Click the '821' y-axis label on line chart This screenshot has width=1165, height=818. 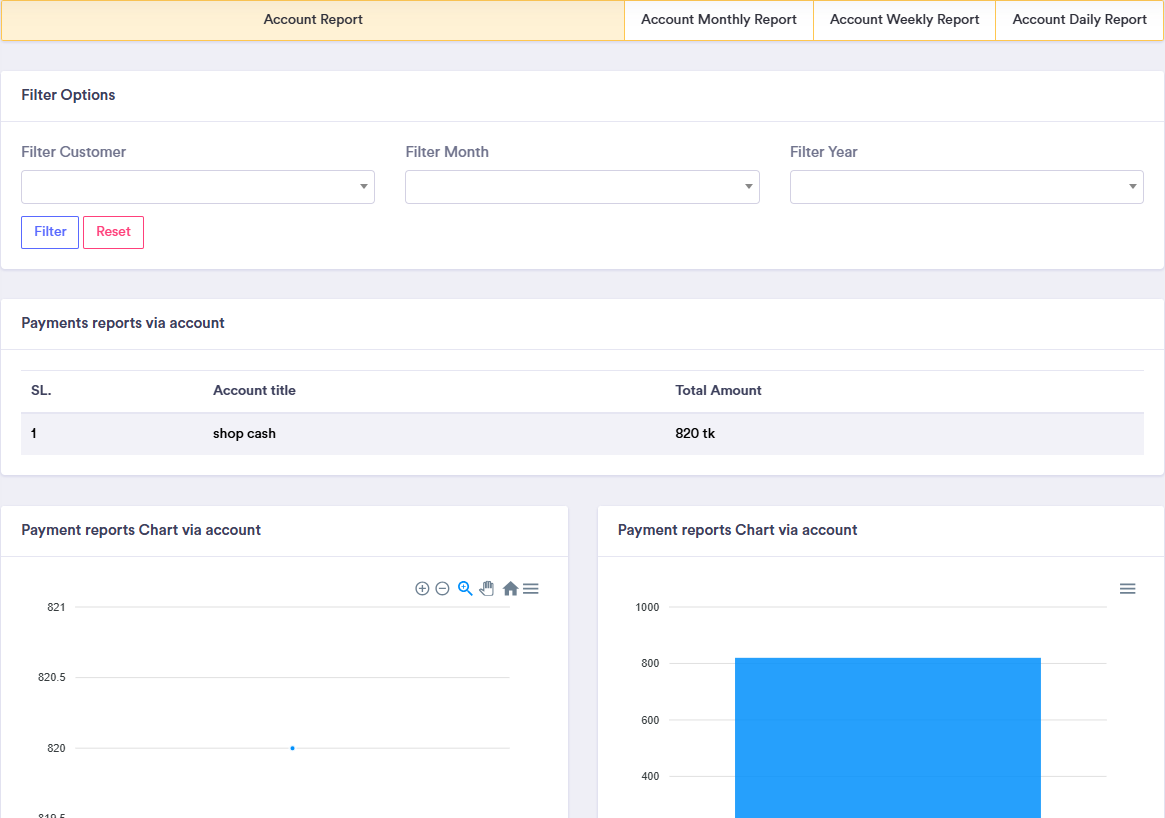click(56, 607)
